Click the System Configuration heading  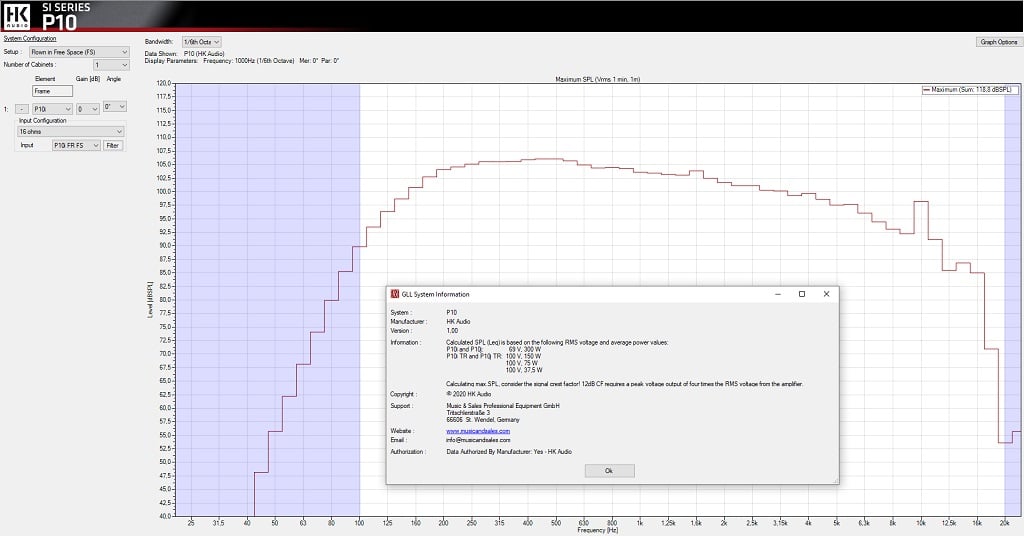[30, 39]
